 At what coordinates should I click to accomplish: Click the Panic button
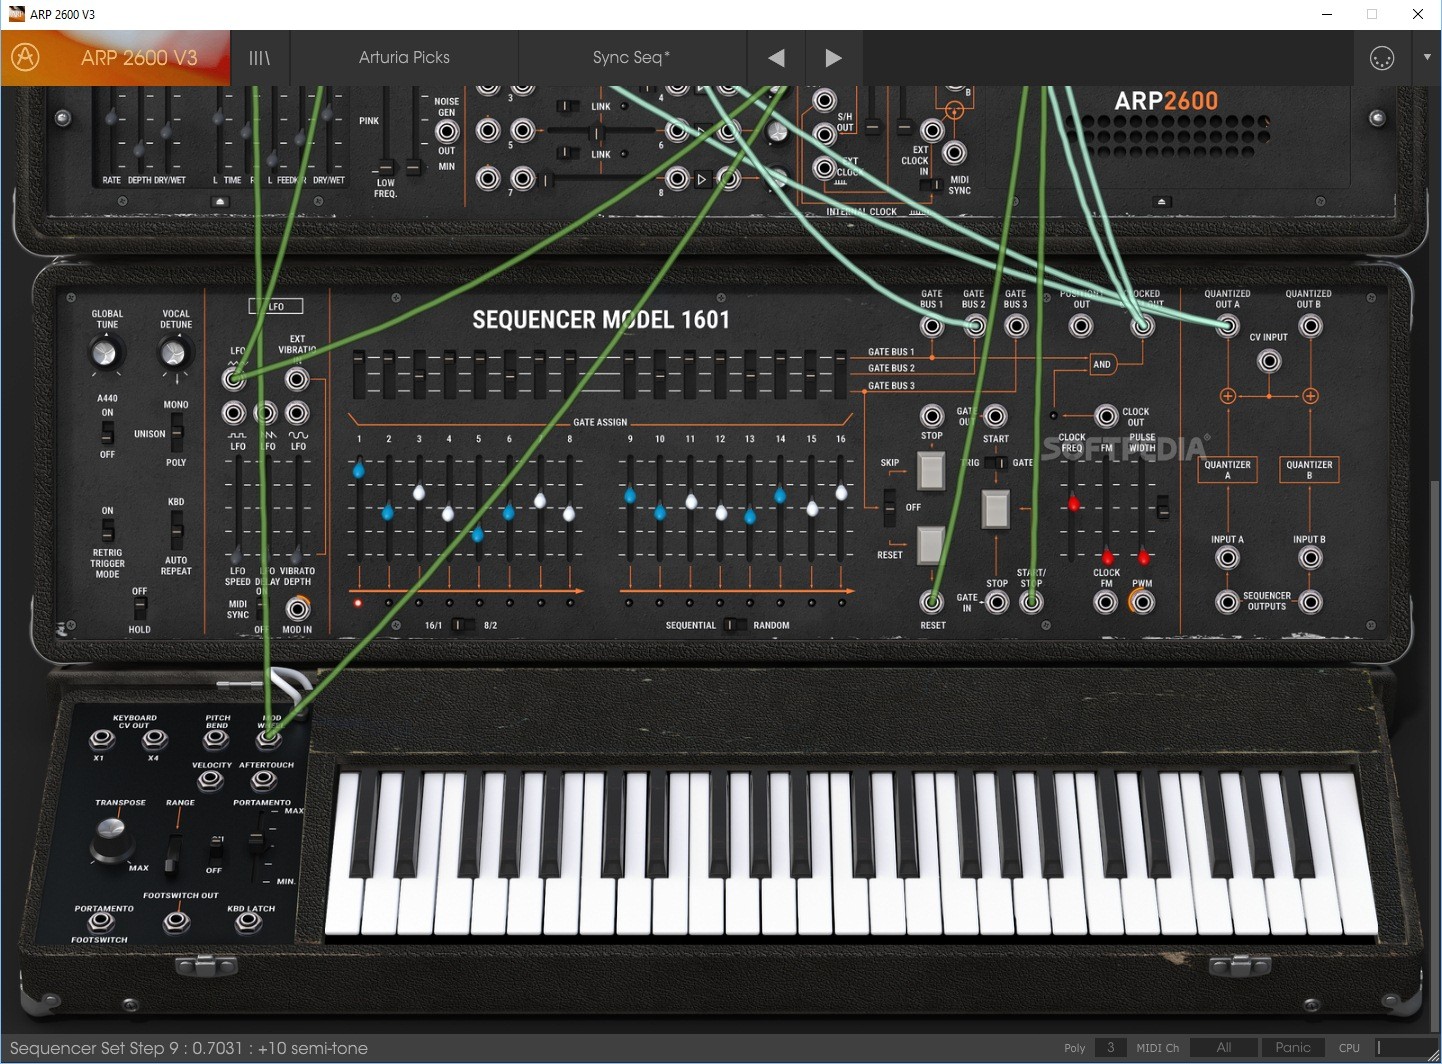(x=1293, y=1048)
